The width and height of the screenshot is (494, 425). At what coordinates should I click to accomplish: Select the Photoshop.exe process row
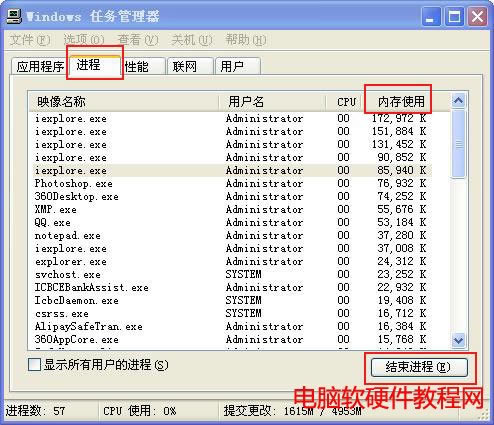pos(233,183)
